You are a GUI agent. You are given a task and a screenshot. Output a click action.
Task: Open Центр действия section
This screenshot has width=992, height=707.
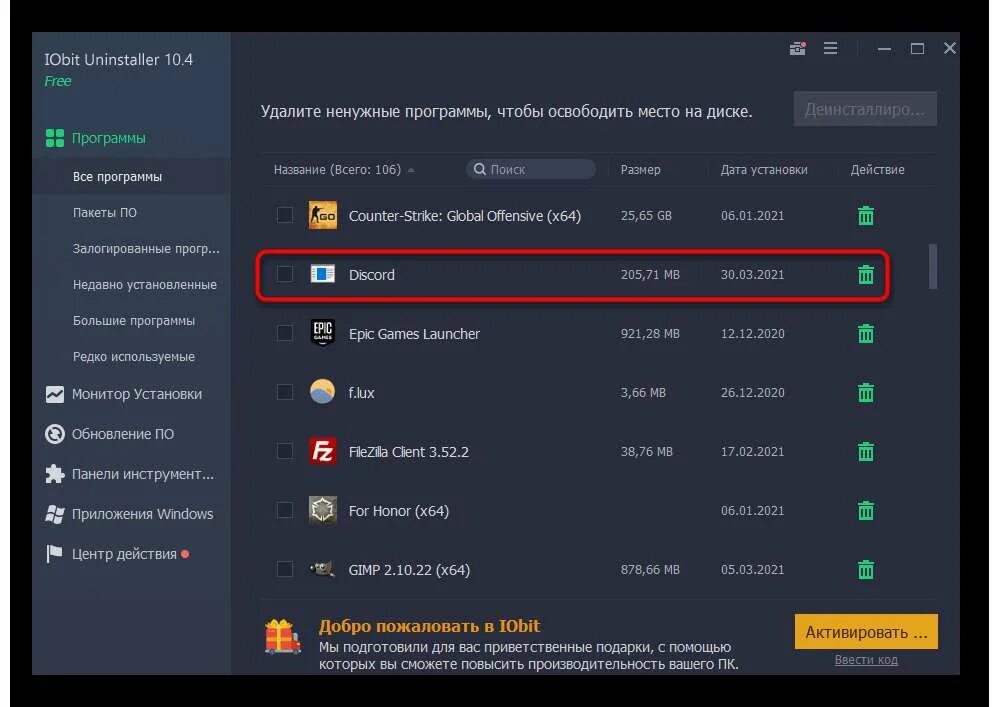click(117, 554)
